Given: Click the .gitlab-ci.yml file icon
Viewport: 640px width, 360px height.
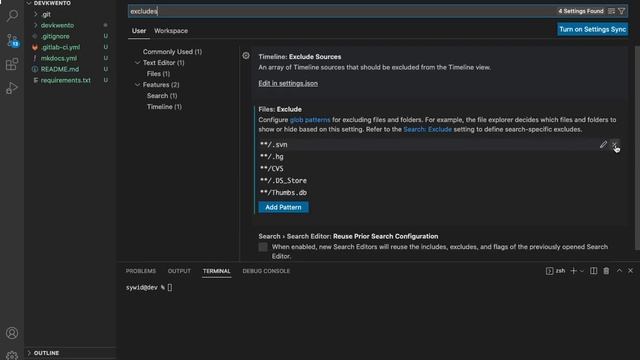Looking at the screenshot, I should [35, 47].
